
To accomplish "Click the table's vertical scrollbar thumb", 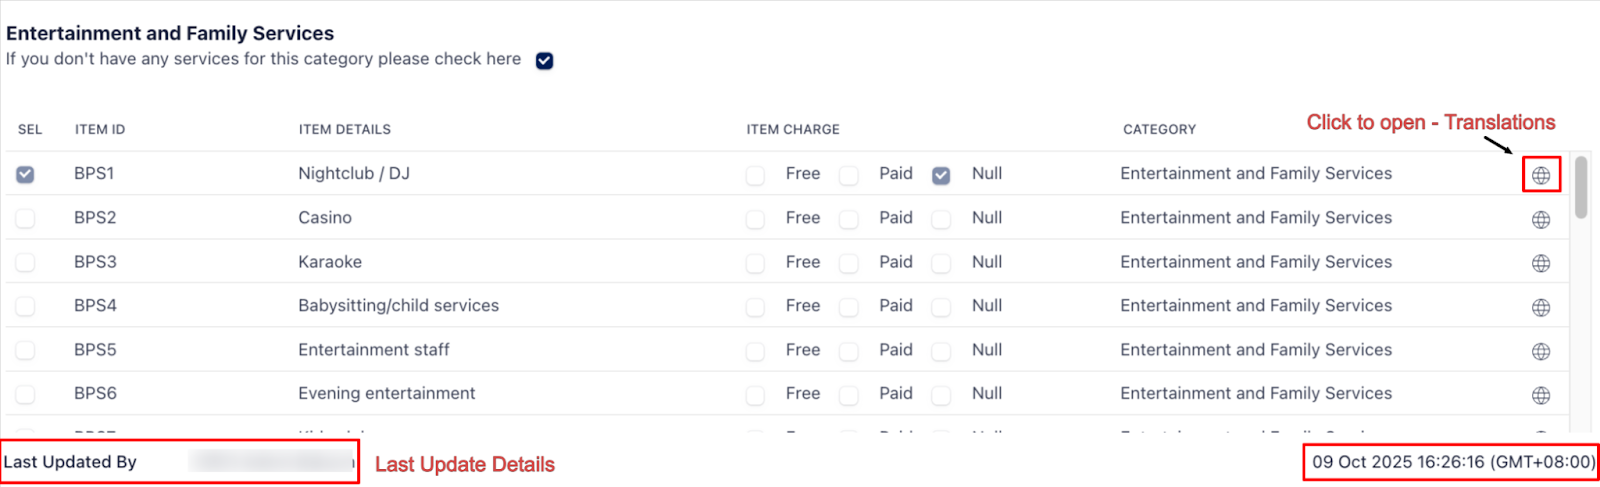I will (1580, 187).
